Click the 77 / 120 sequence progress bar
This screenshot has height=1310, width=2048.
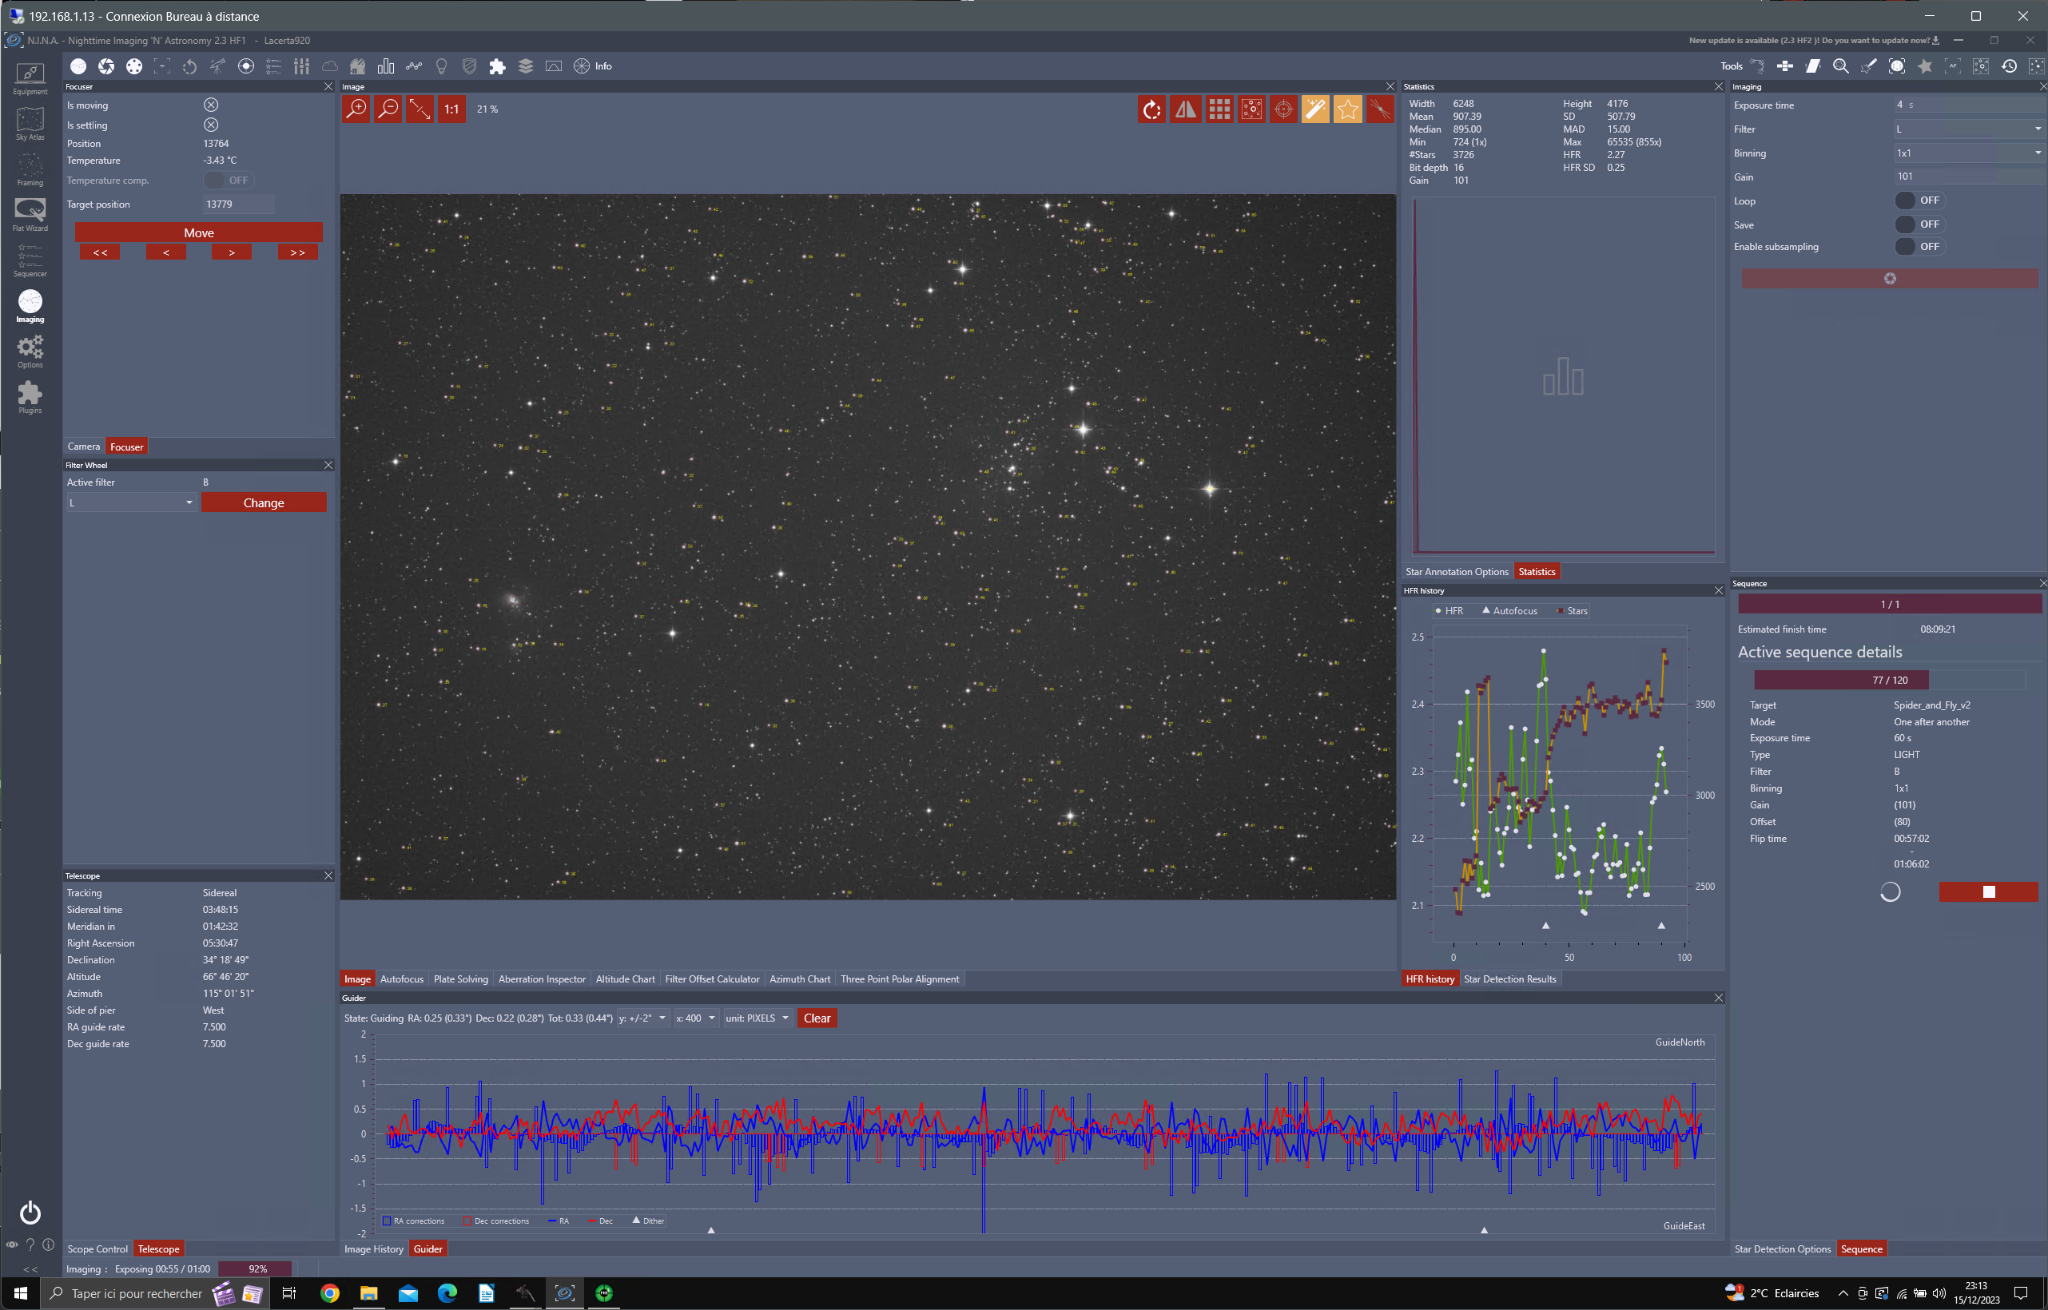1890,680
